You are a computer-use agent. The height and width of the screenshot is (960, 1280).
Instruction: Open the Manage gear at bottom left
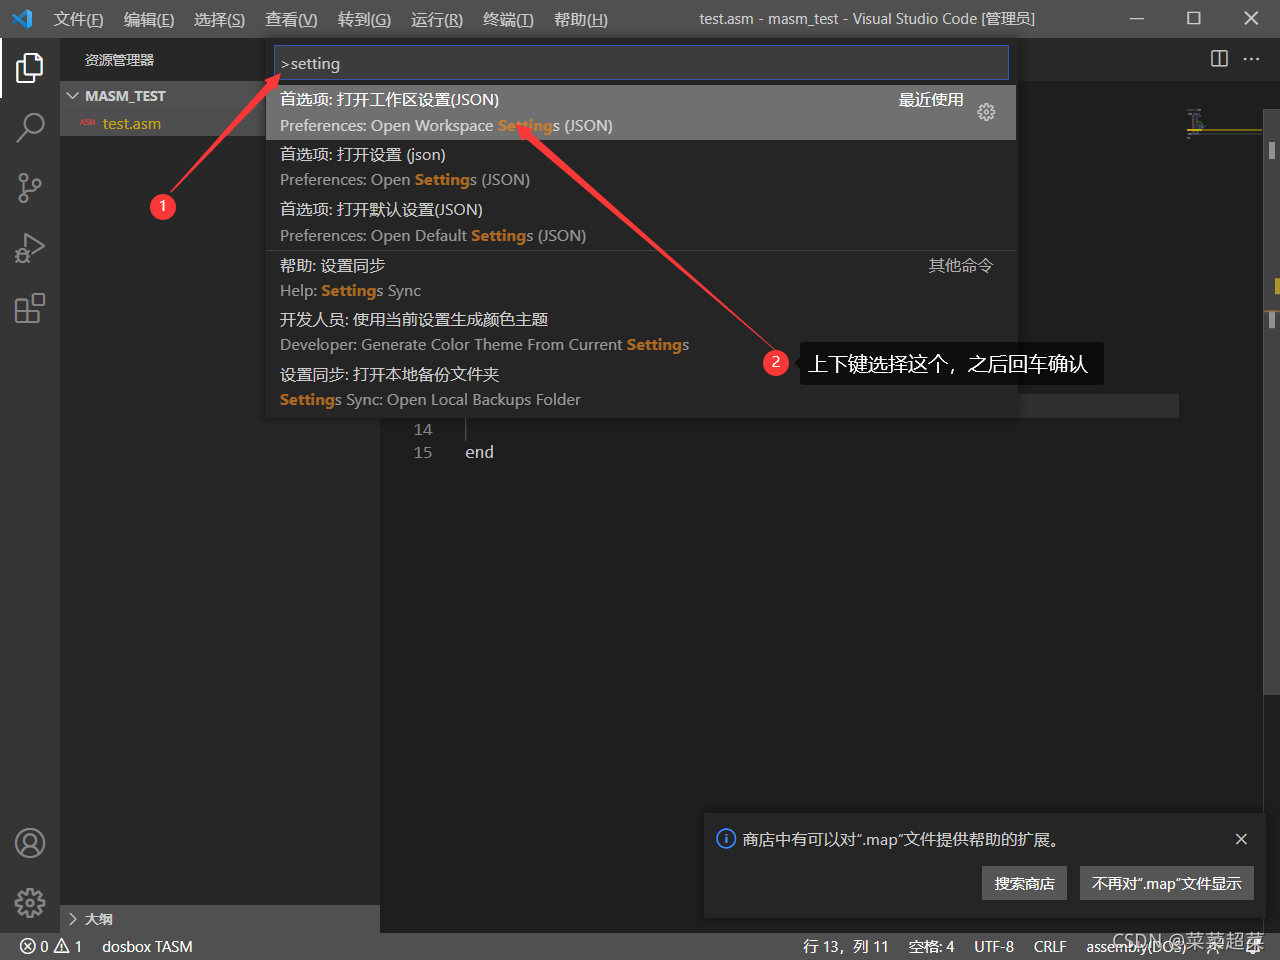pos(30,903)
